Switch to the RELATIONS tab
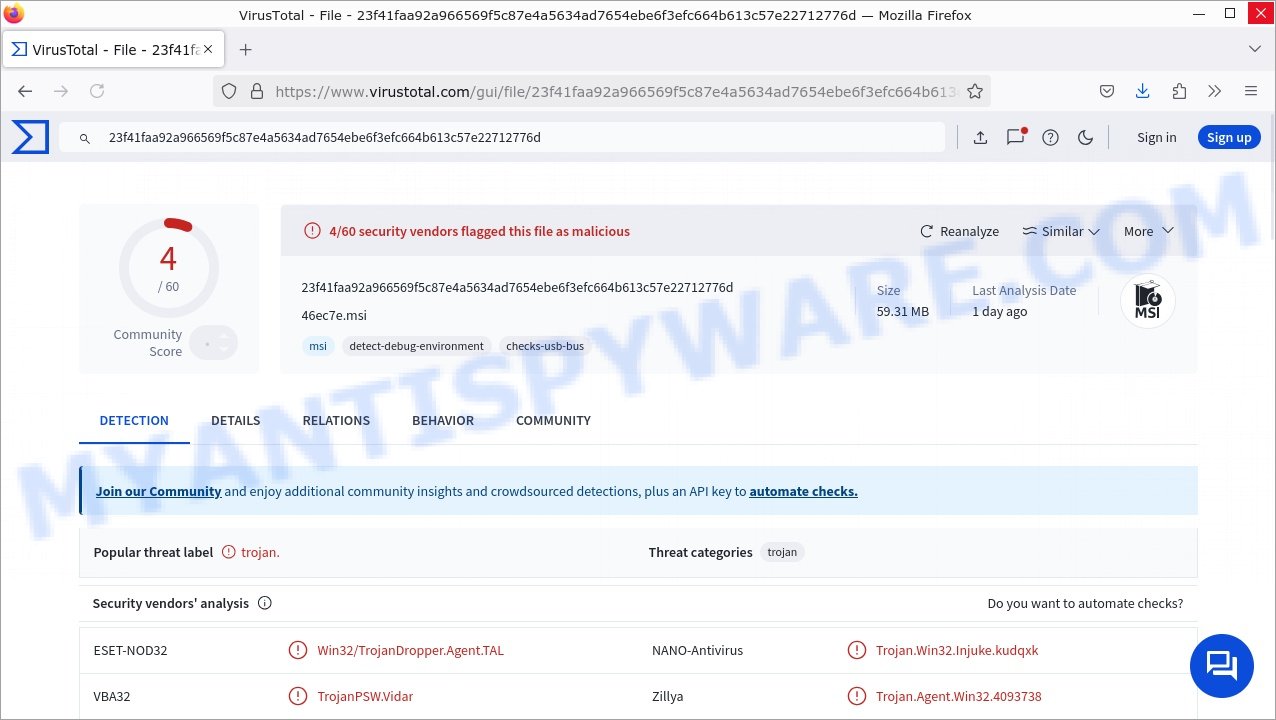Screen dimensions: 1276x720 point(336,420)
